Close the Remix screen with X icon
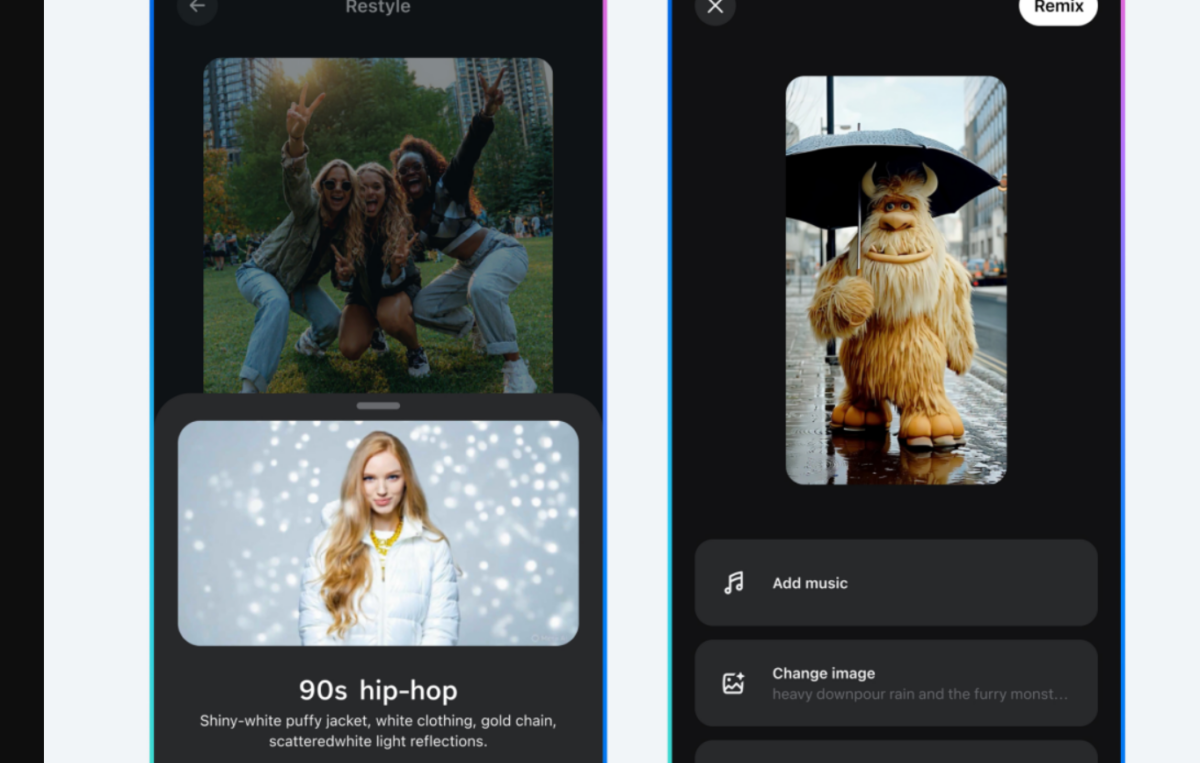 point(715,8)
